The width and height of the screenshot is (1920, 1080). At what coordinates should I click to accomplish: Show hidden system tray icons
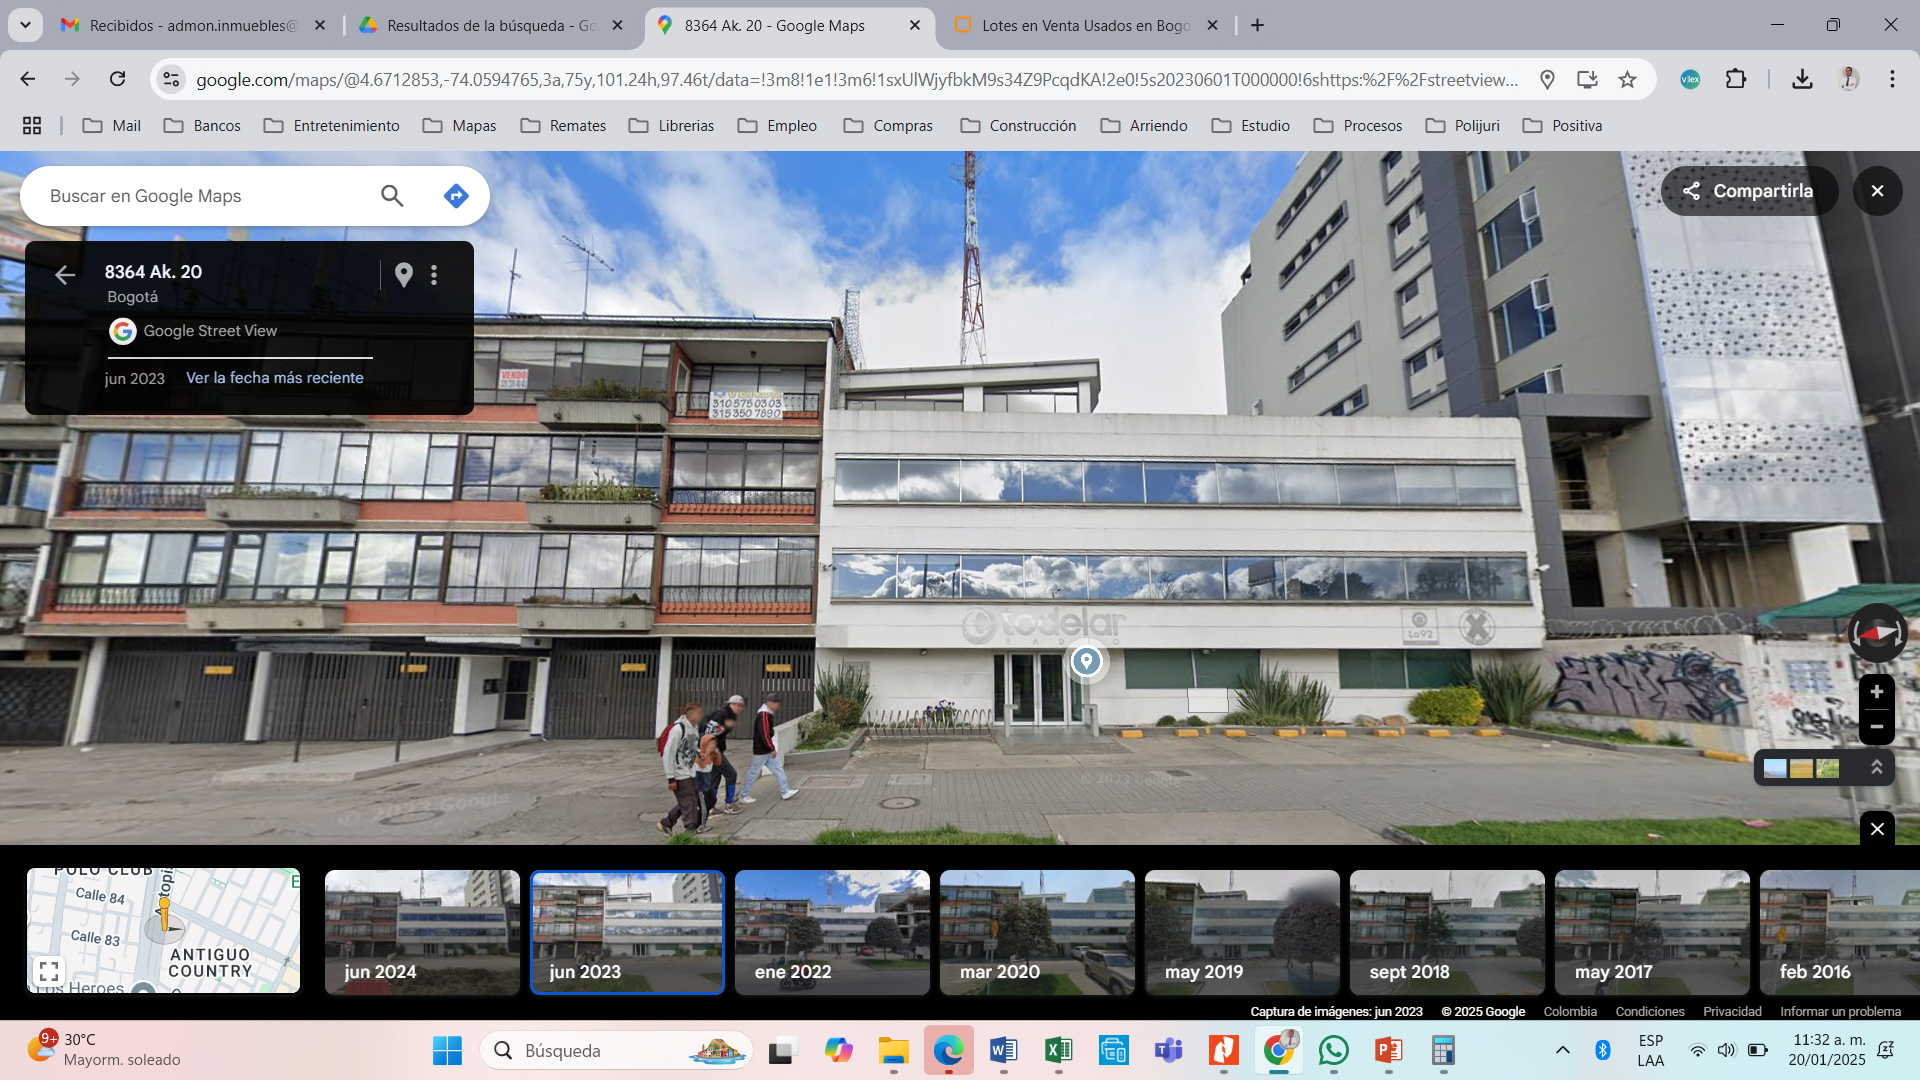coord(1562,1050)
